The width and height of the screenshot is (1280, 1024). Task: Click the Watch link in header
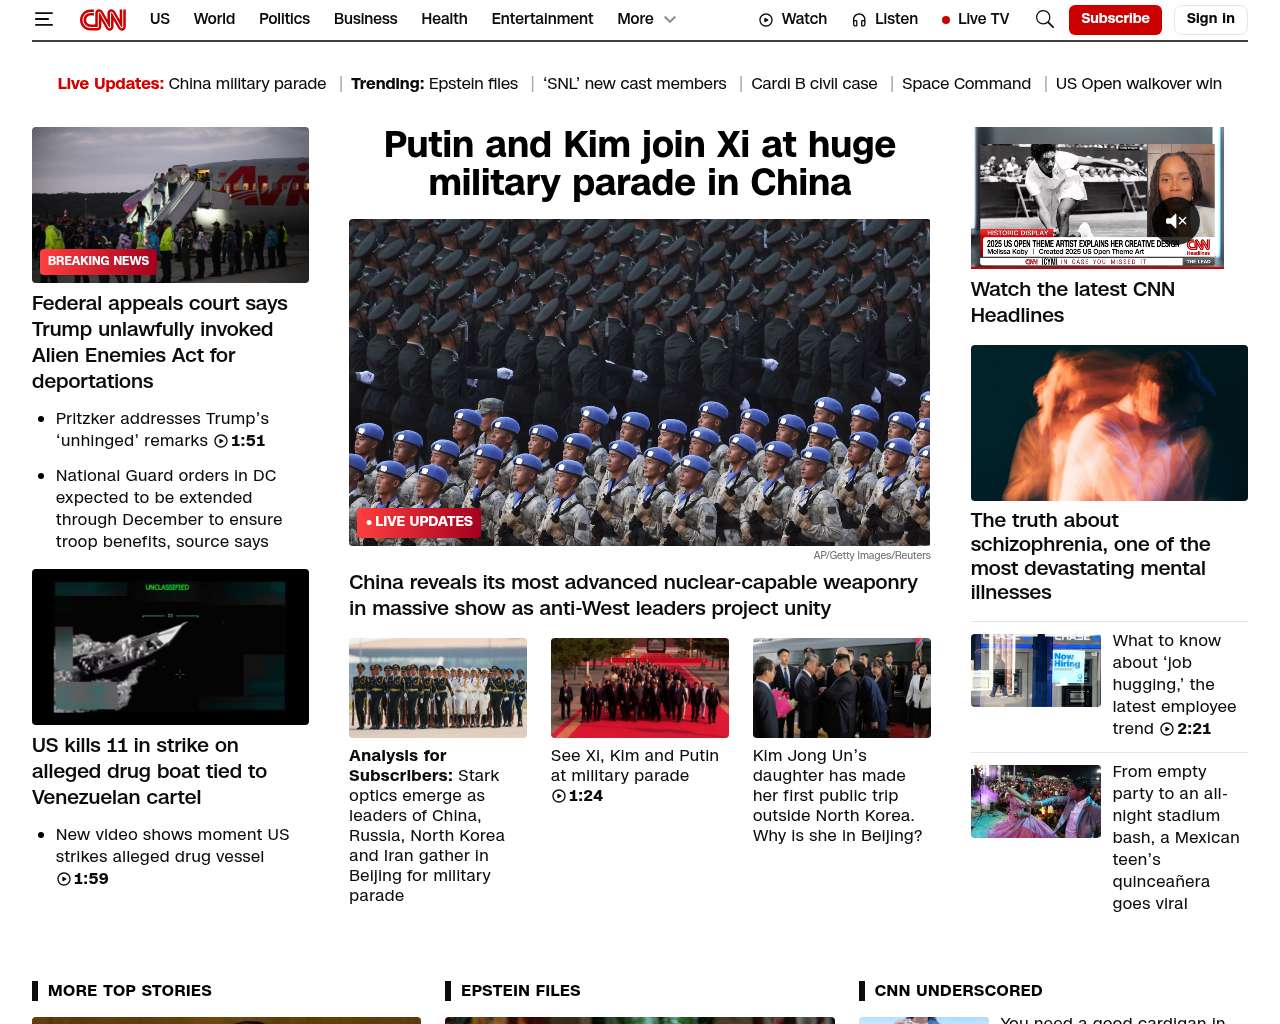click(x=793, y=19)
